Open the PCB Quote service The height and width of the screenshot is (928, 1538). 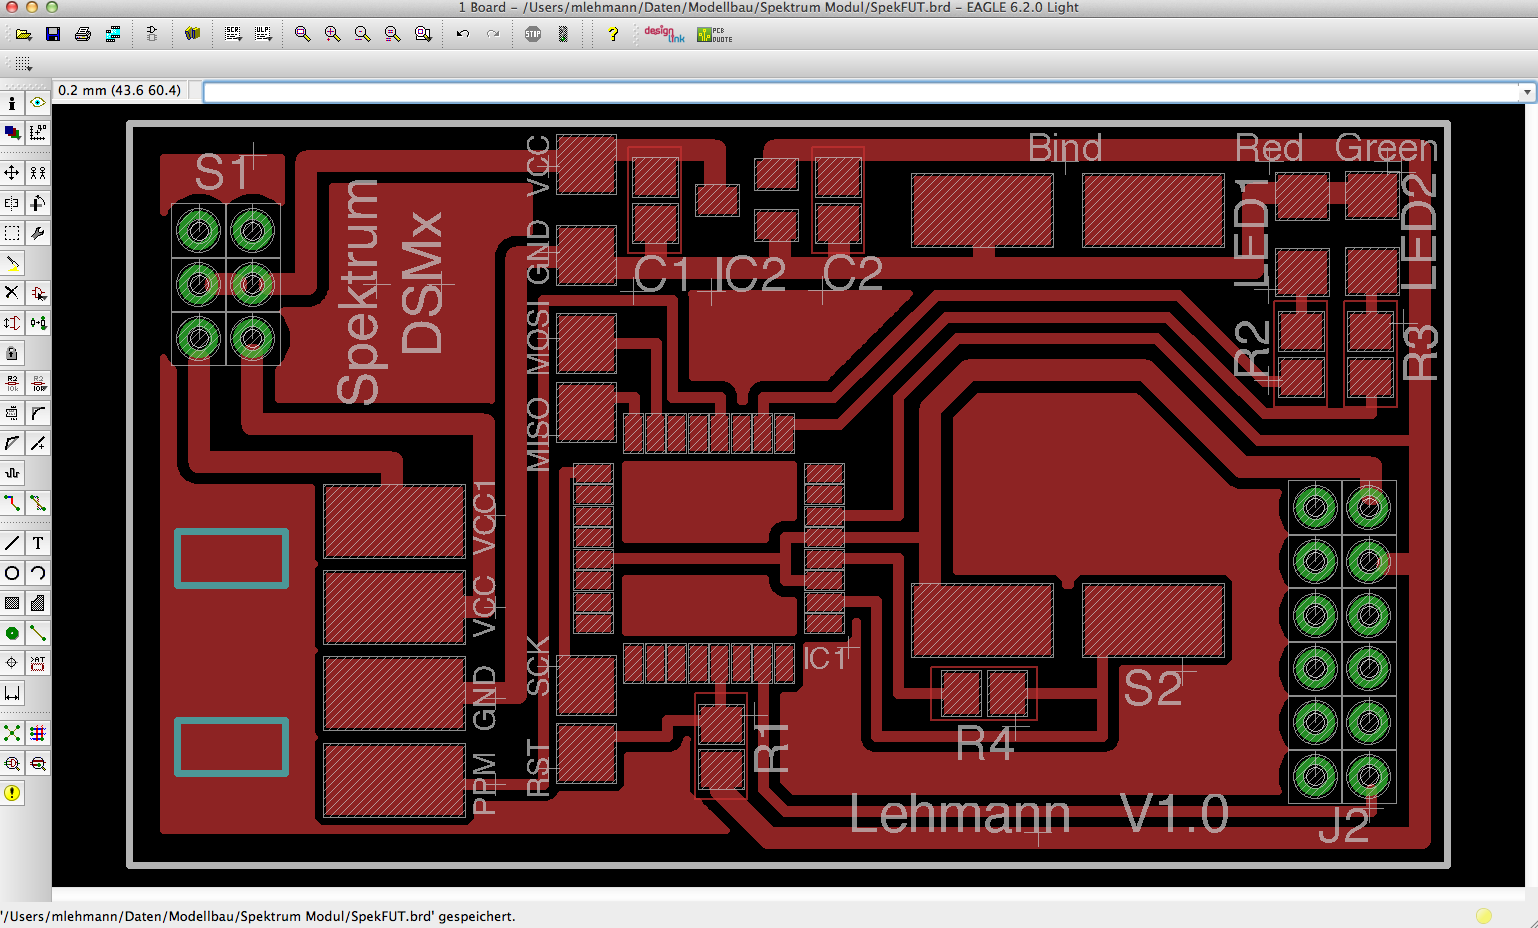point(715,34)
